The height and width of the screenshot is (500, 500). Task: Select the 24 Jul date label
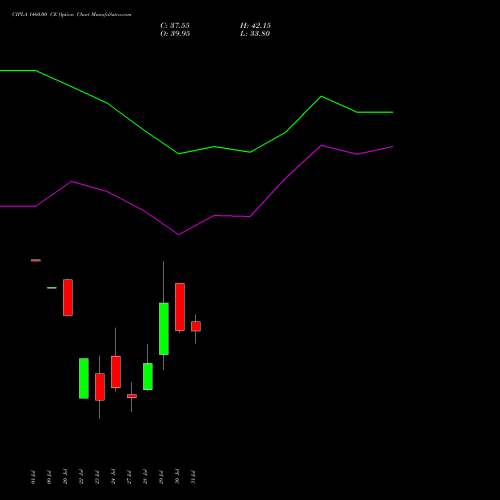pos(113,477)
